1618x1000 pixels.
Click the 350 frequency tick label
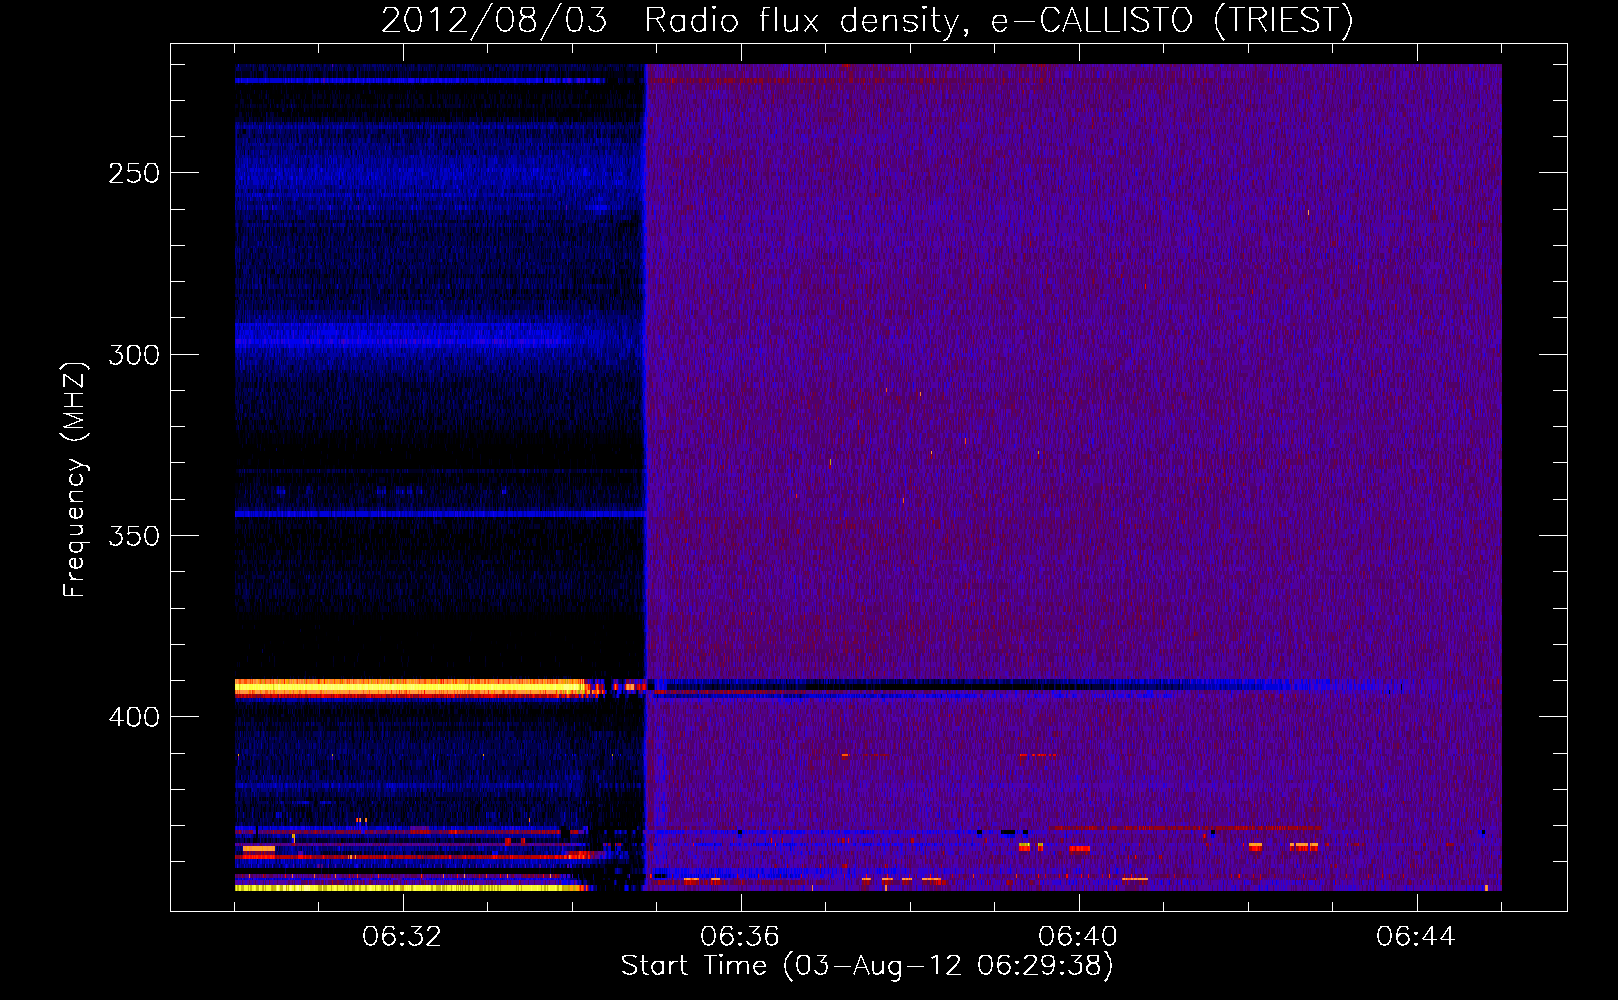134,536
